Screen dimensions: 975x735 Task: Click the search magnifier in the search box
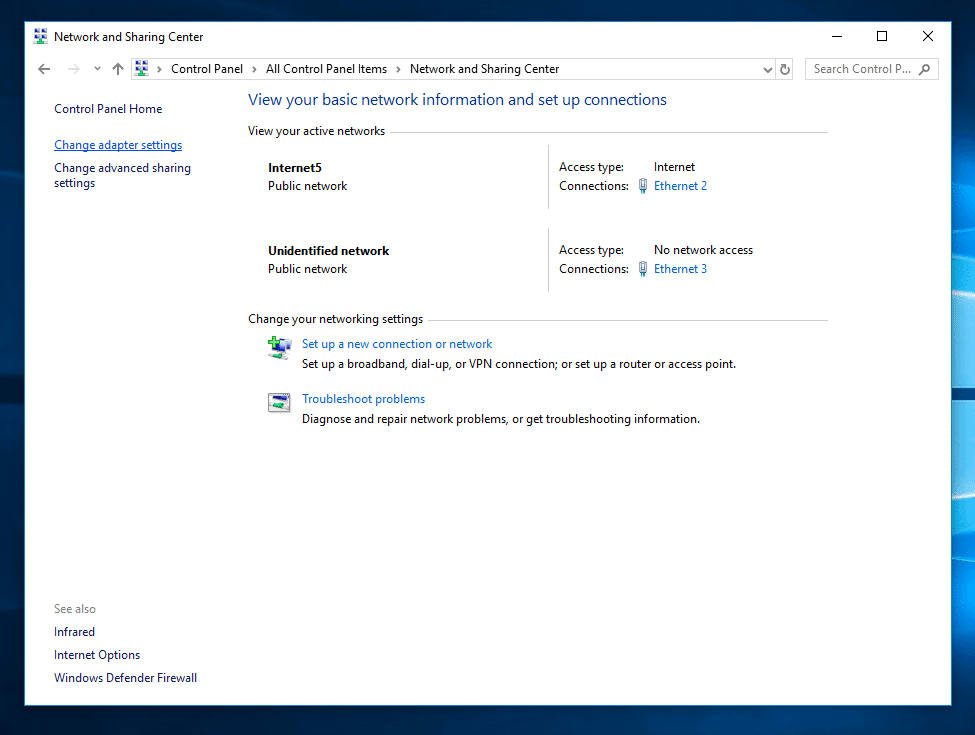point(925,68)
